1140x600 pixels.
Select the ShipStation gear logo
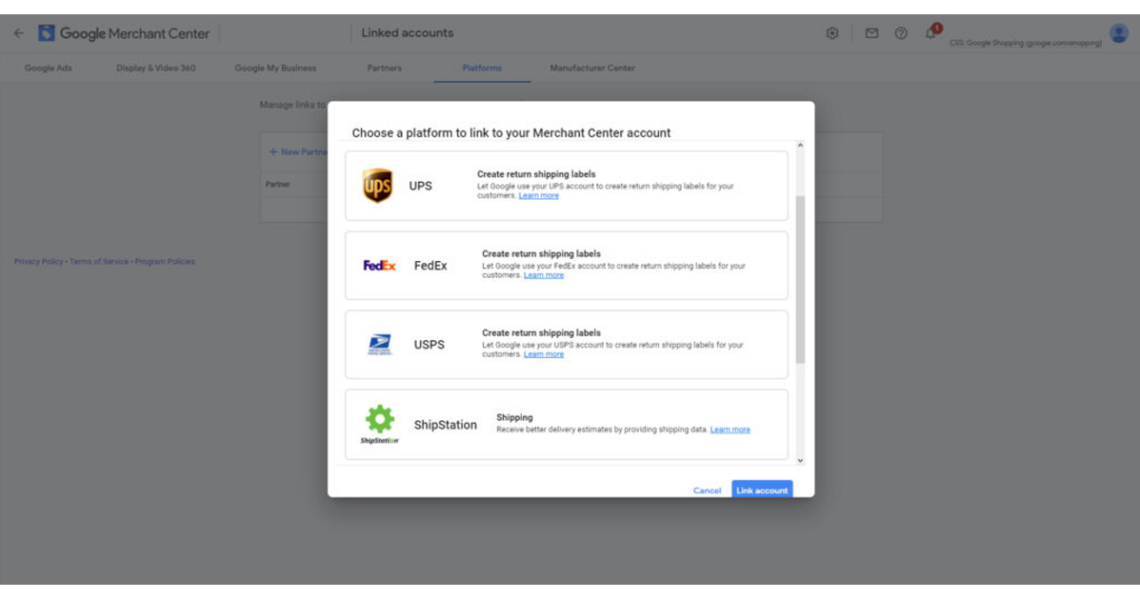coord(378,418)
